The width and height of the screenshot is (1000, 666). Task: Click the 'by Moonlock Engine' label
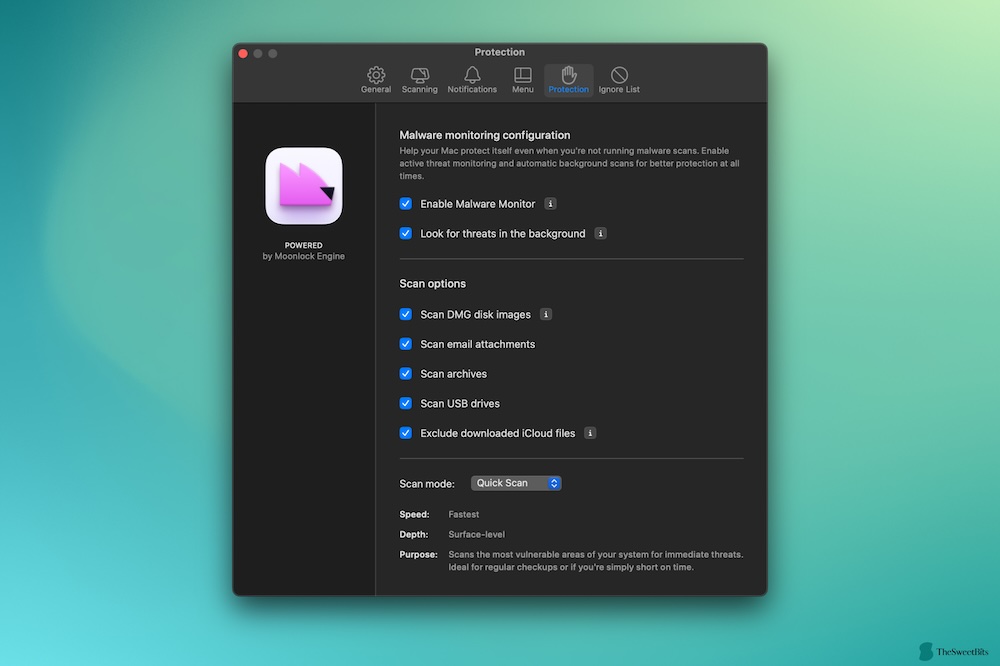[x=304, y=256]
